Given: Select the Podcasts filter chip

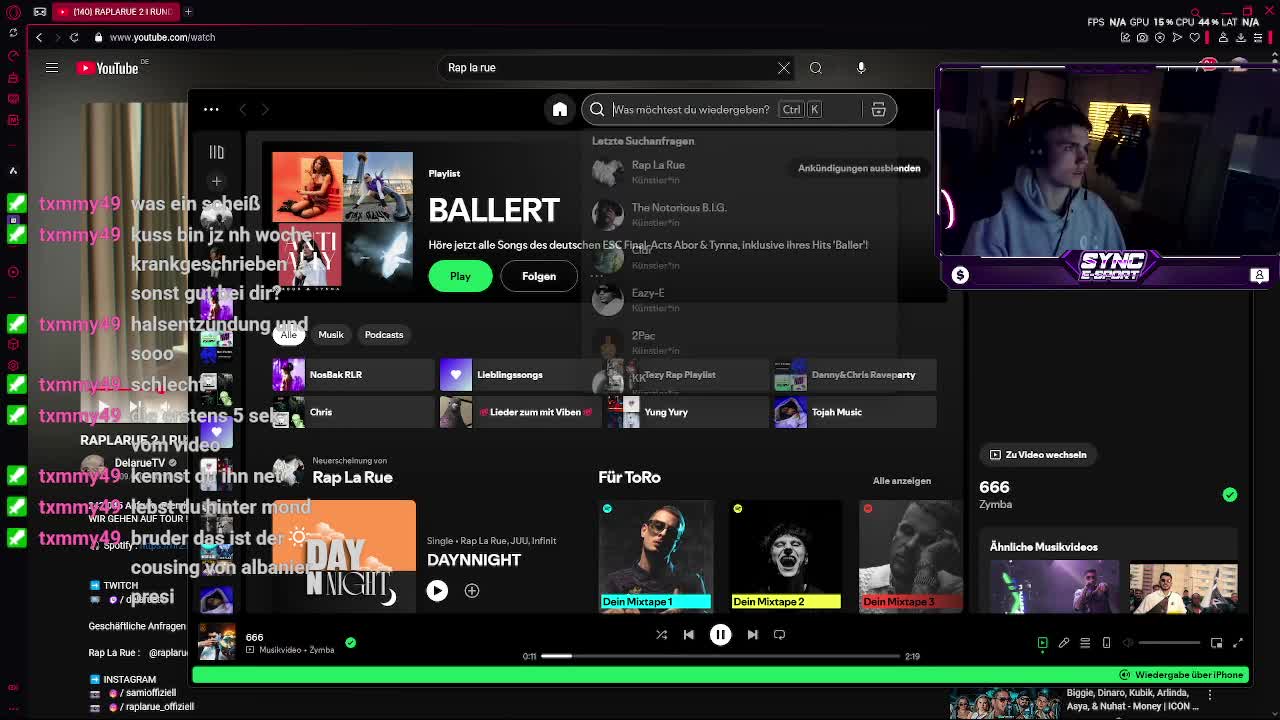Looking at the screenshot, I should pos(383,334).
